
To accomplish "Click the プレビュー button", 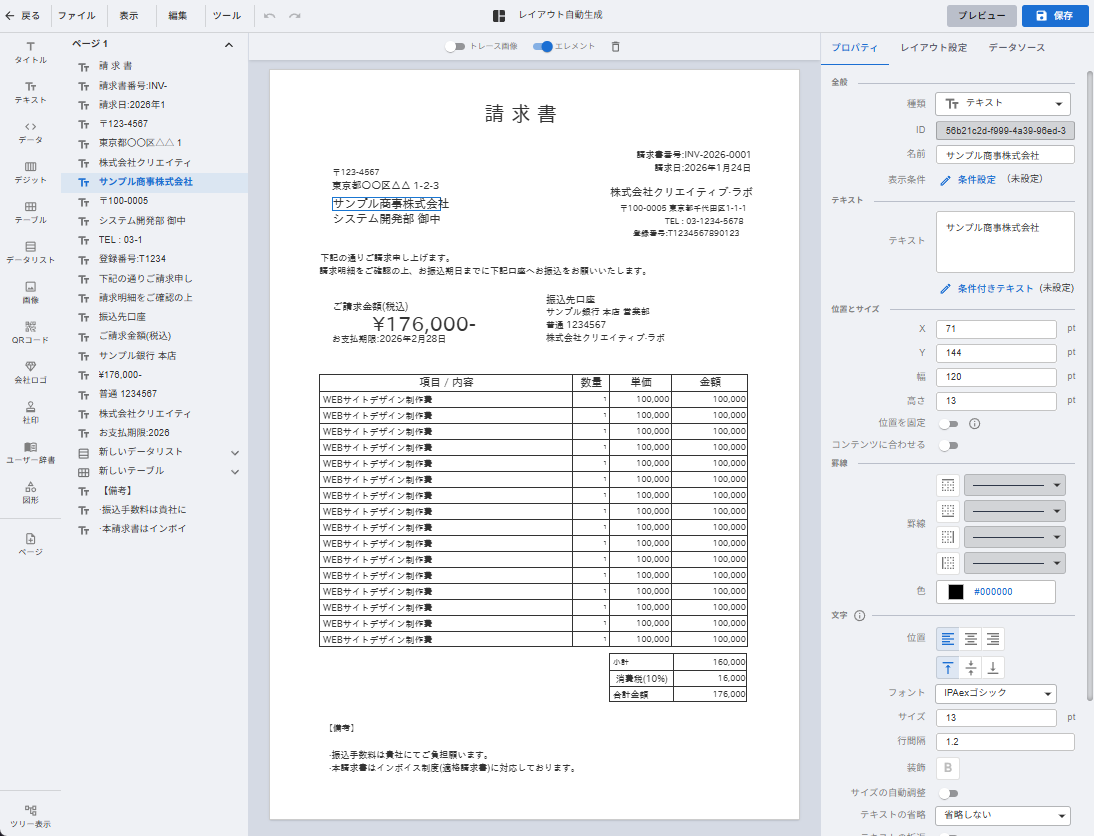I will (981, 16).
